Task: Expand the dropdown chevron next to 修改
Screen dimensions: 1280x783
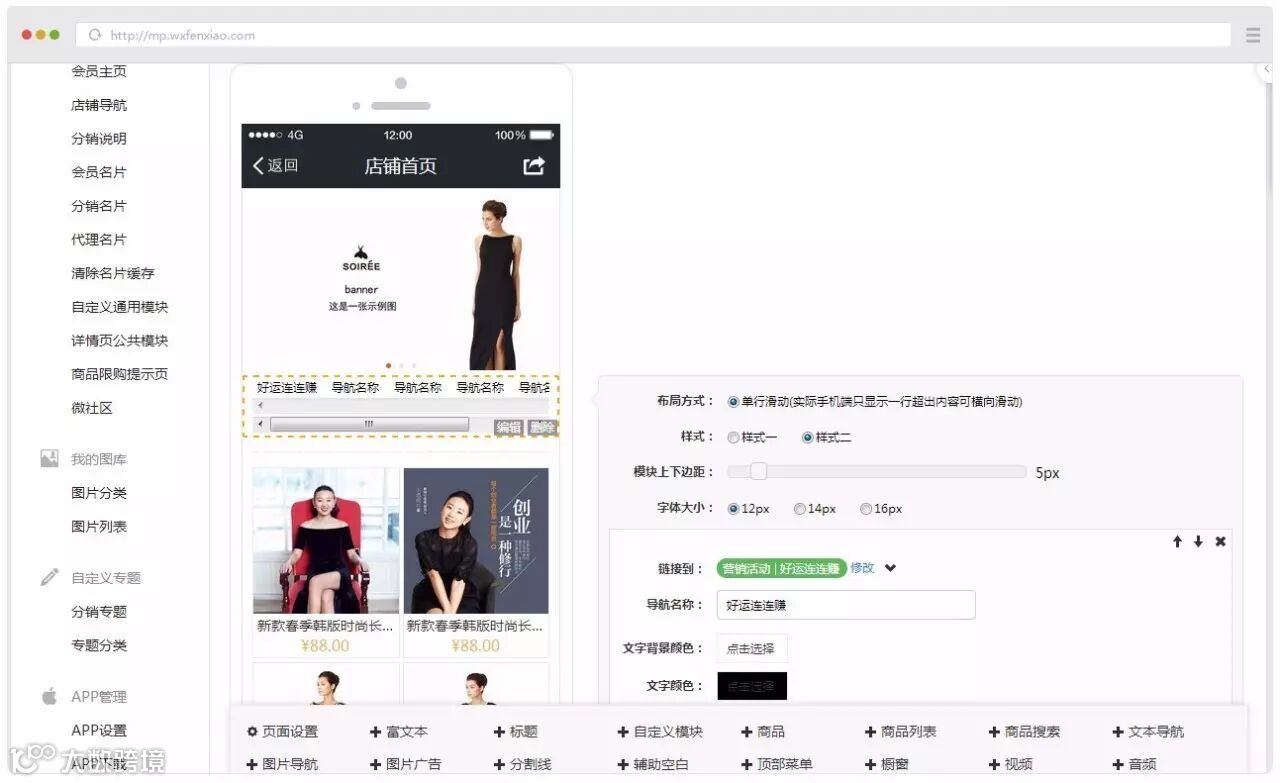Action: [x=891, y=568]
